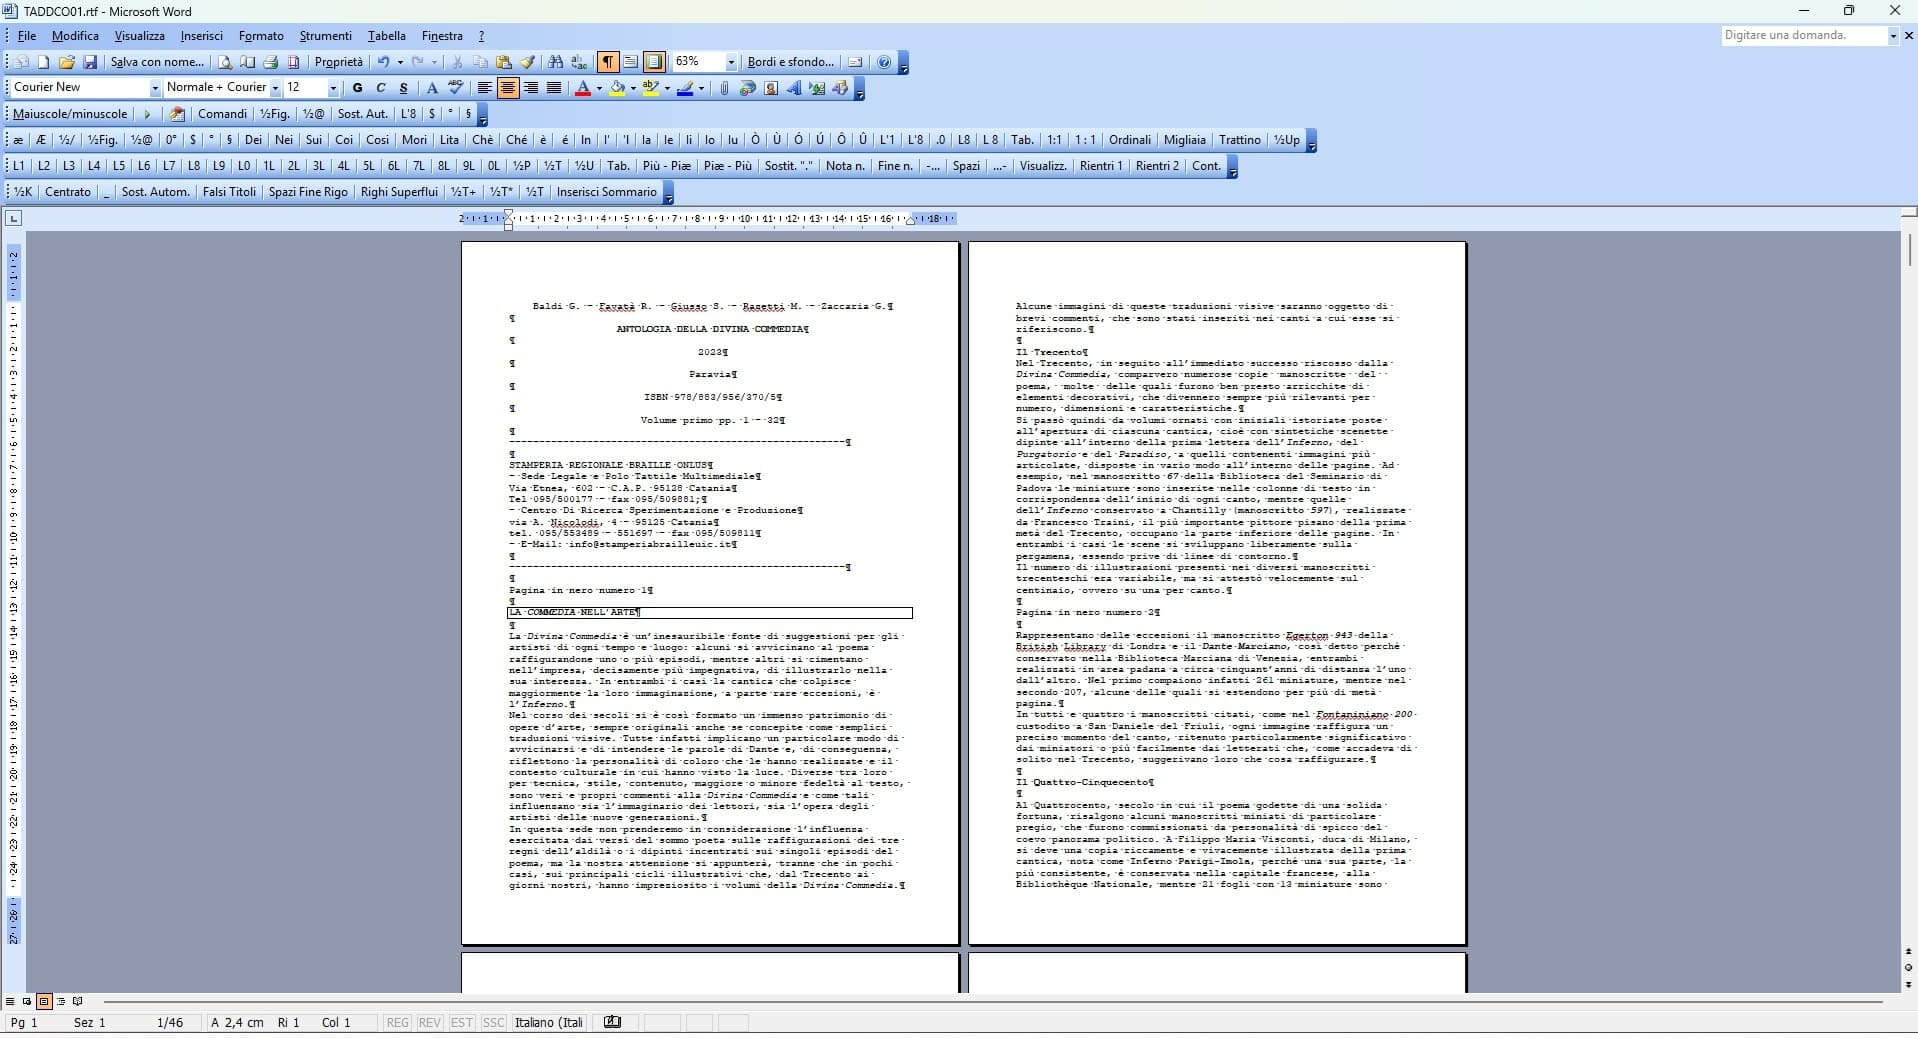Apply italic with C button
This screenshot has width=1918, height=1038.
tap(380, 88)
